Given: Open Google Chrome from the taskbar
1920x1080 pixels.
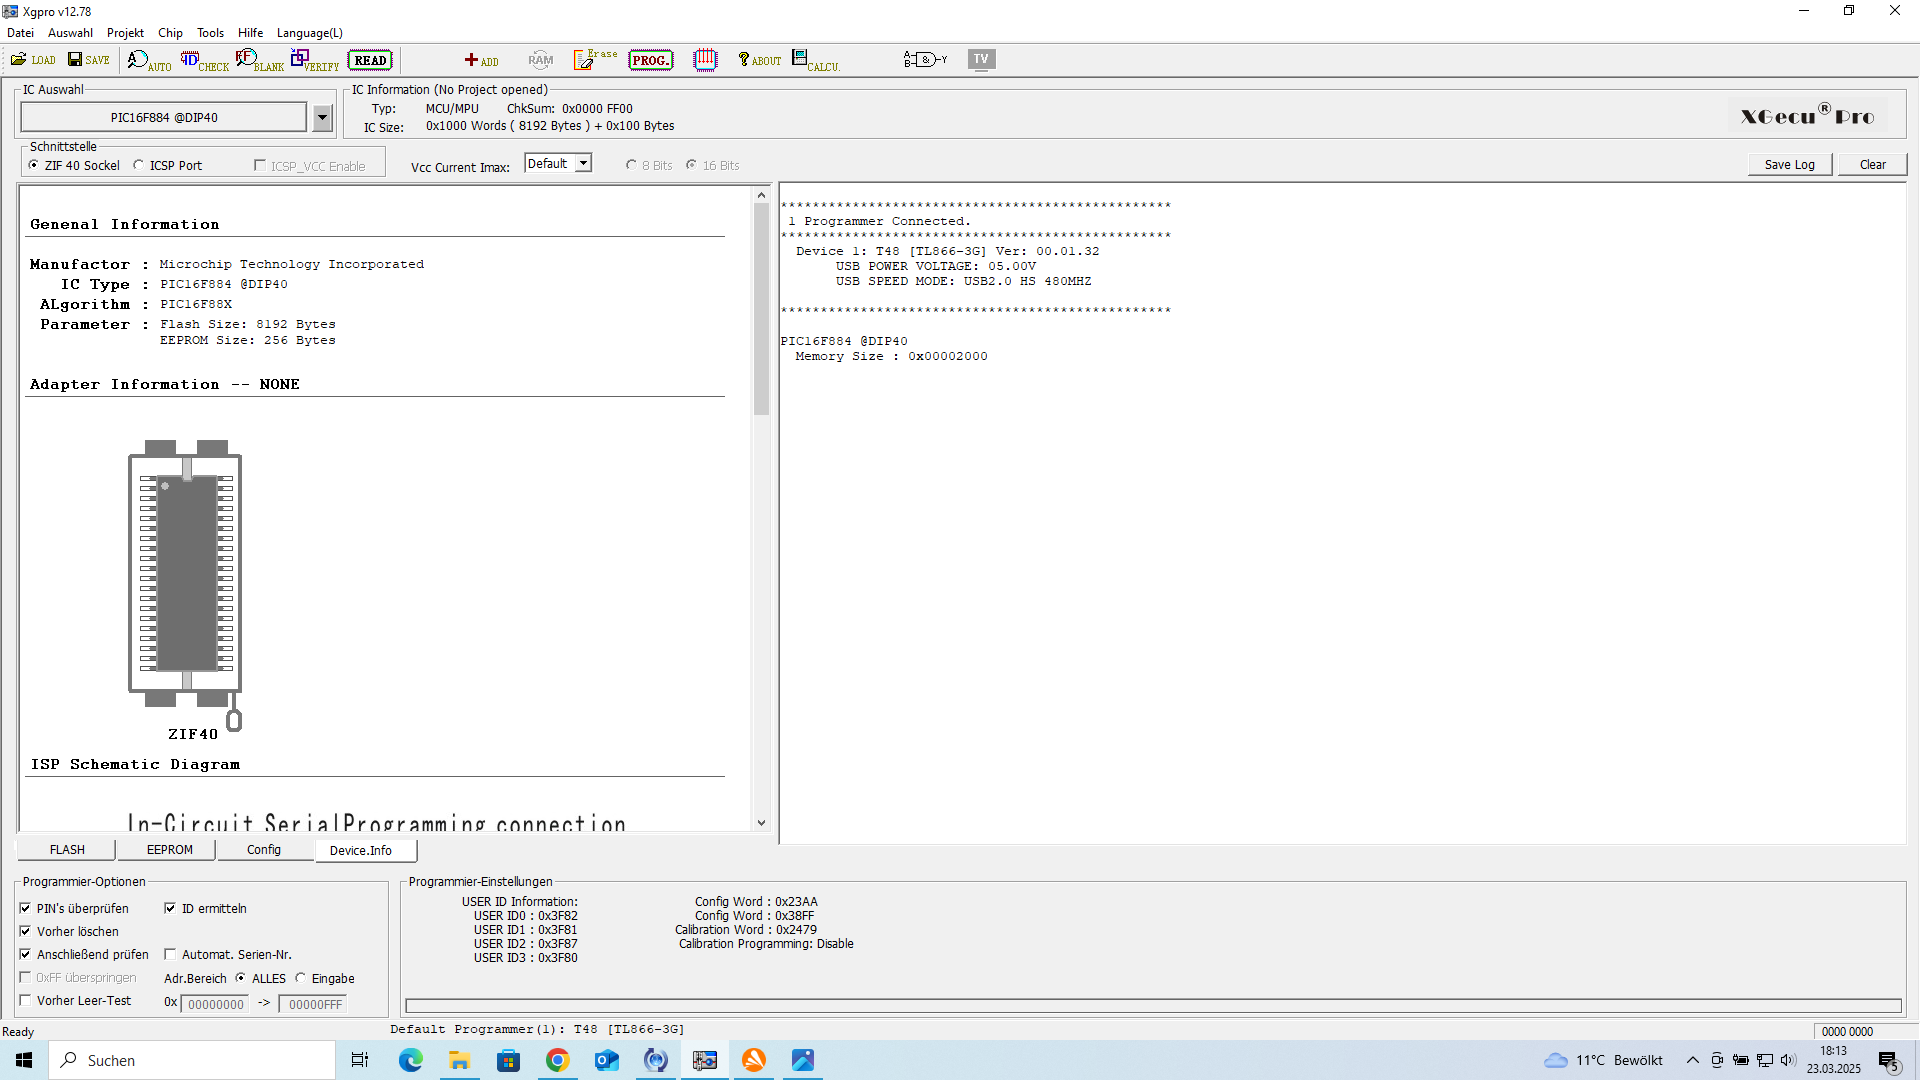Looking at the screenshot, I should pyautogui.click(x=558, y=1060).
